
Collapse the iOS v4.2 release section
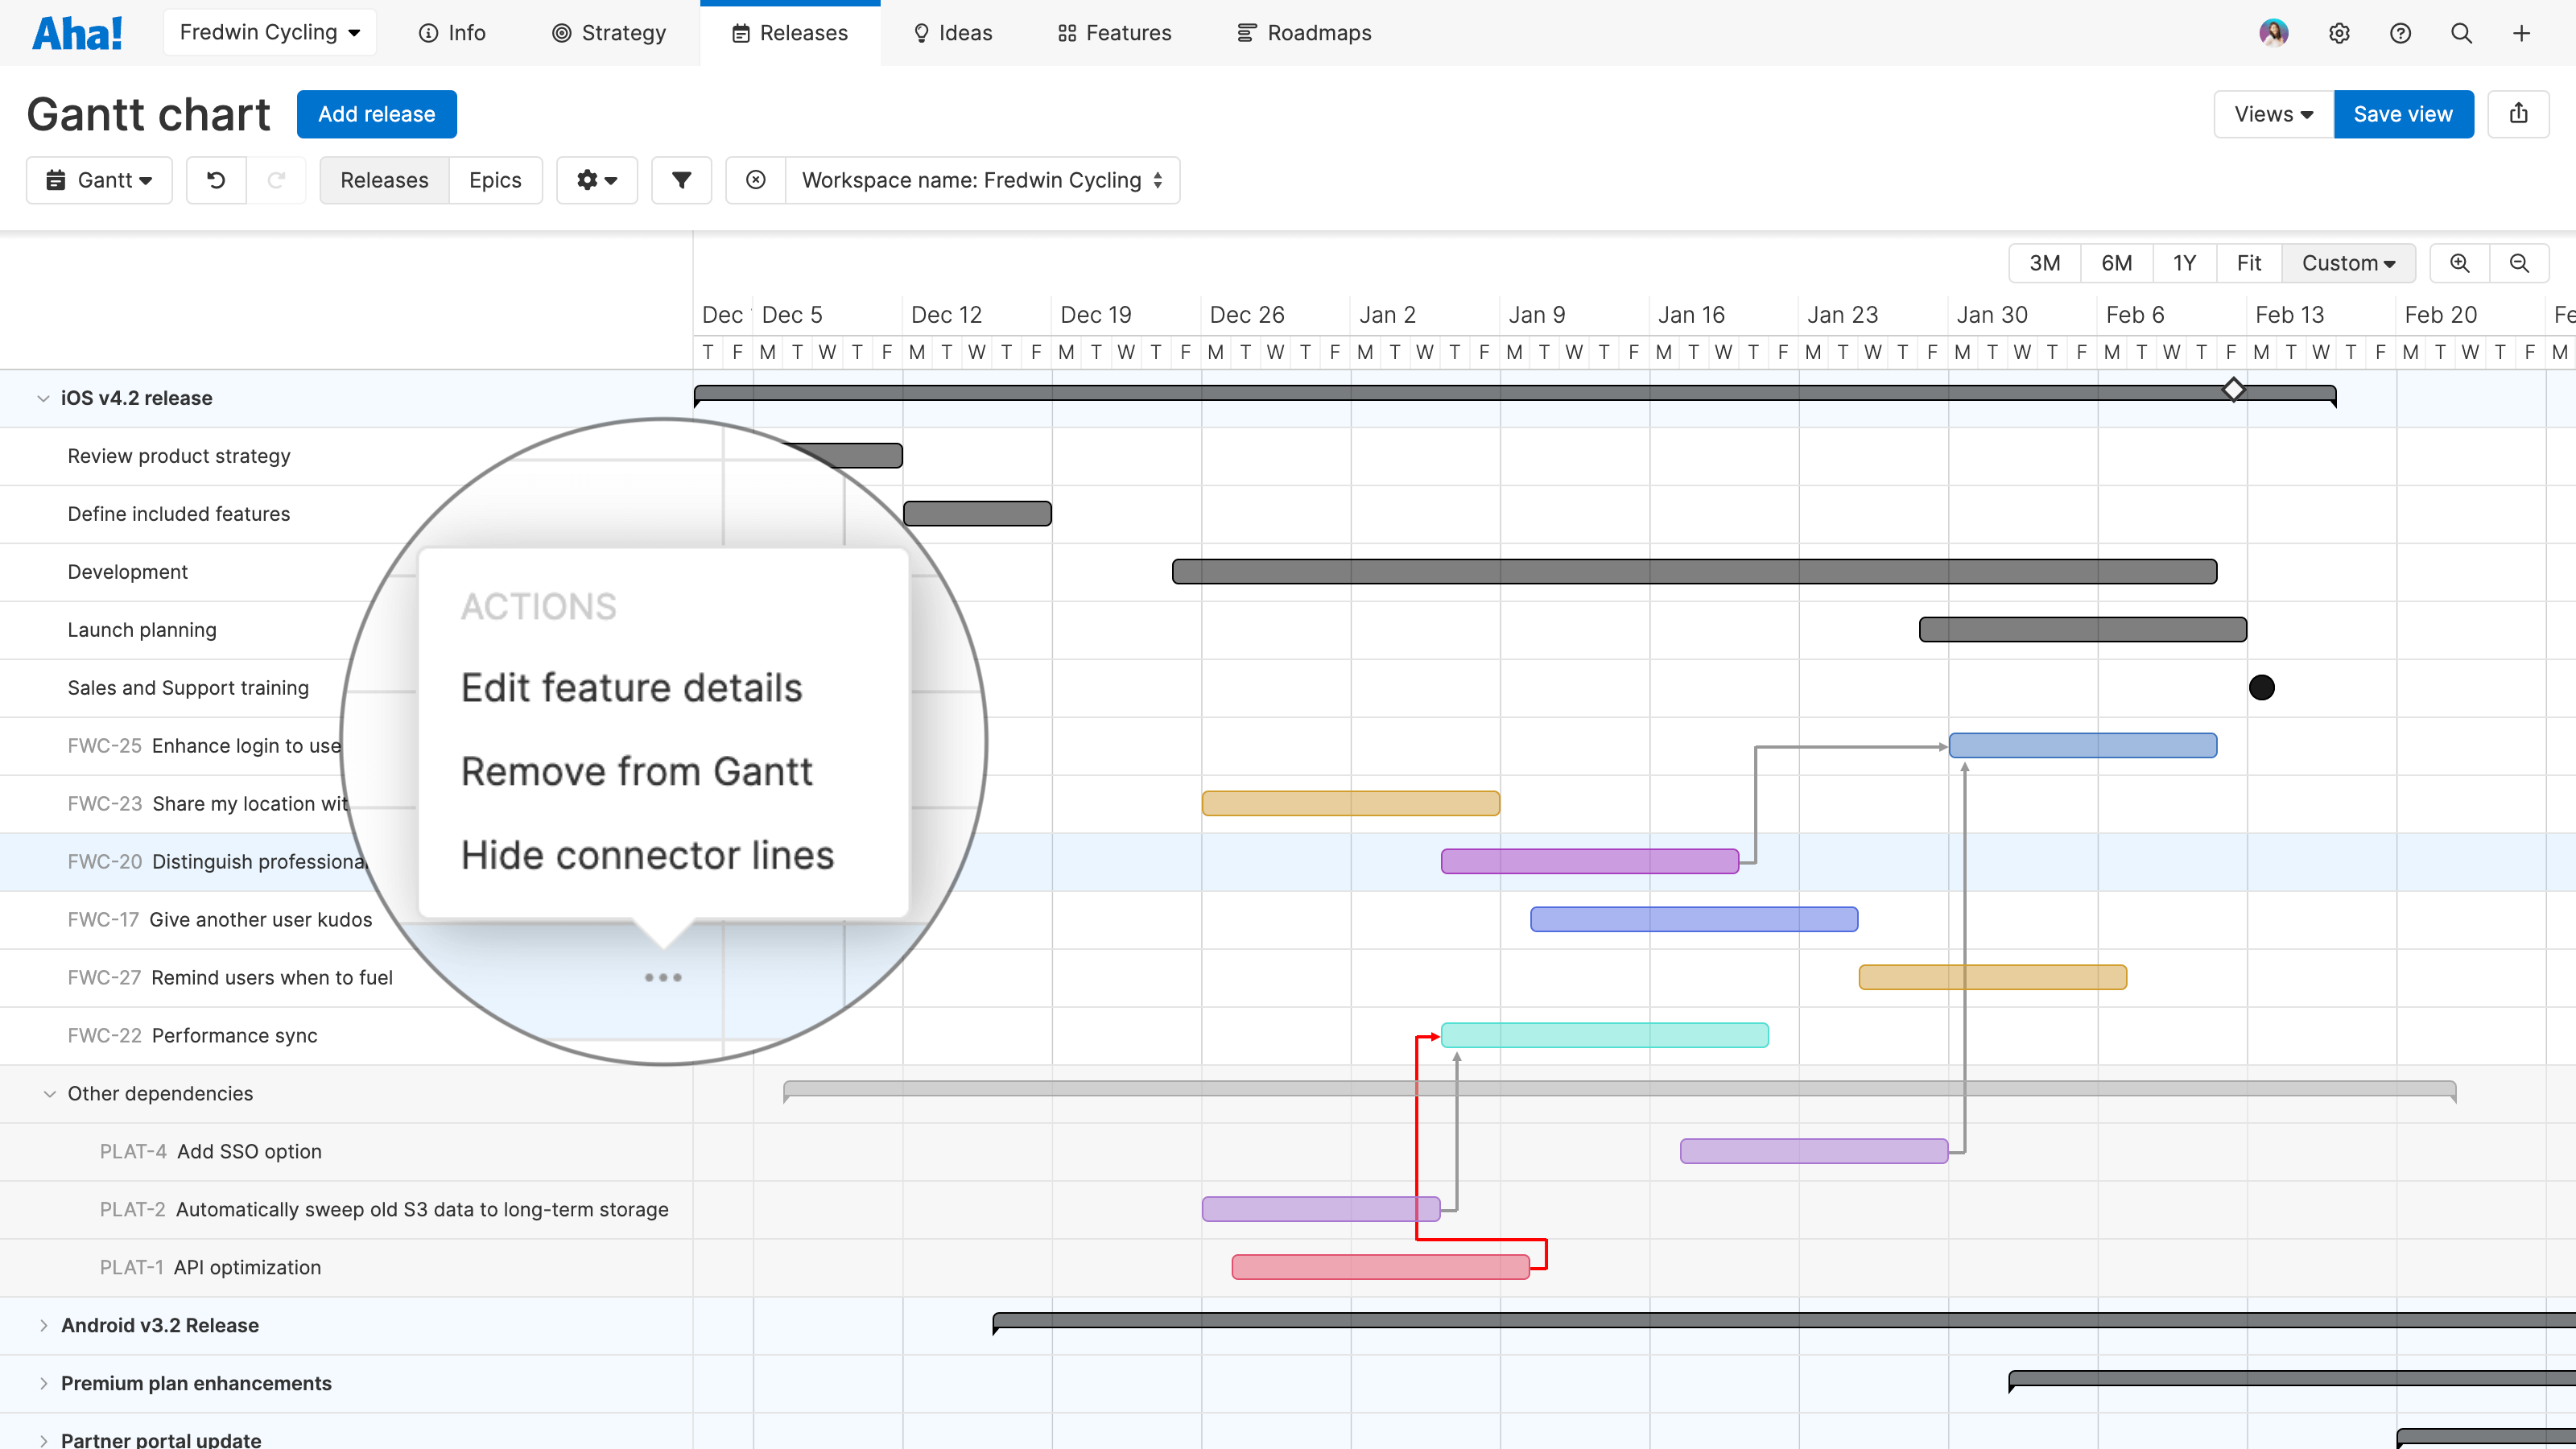(x=42, y=397)
